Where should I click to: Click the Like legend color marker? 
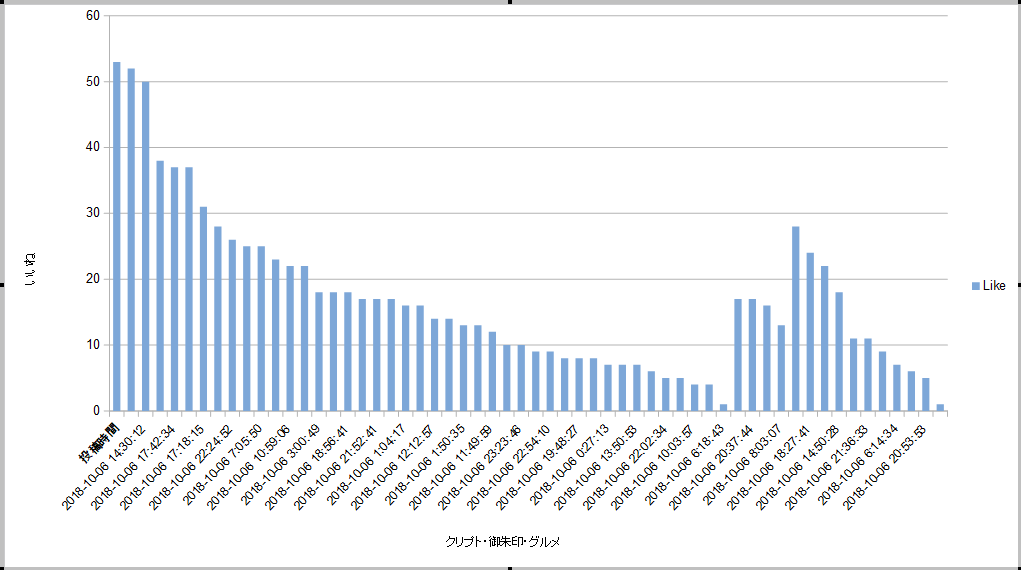pyautogui.click(x=976, y=286)
